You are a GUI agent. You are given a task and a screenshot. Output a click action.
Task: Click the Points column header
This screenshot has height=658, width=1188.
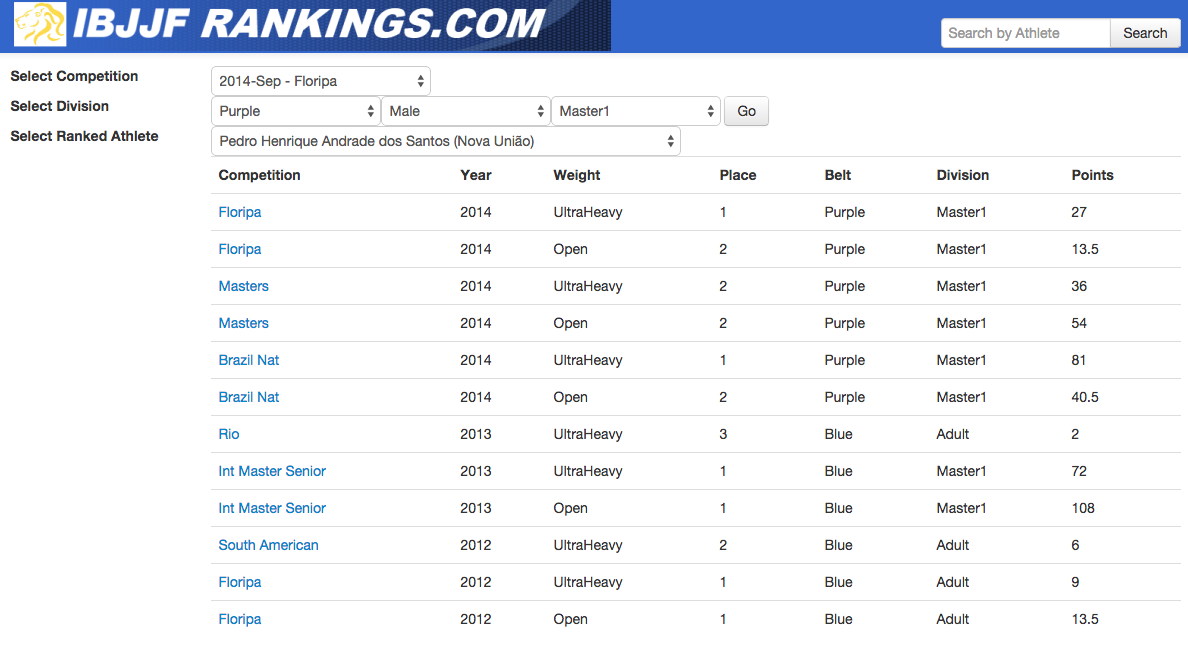click(1092, 175)
